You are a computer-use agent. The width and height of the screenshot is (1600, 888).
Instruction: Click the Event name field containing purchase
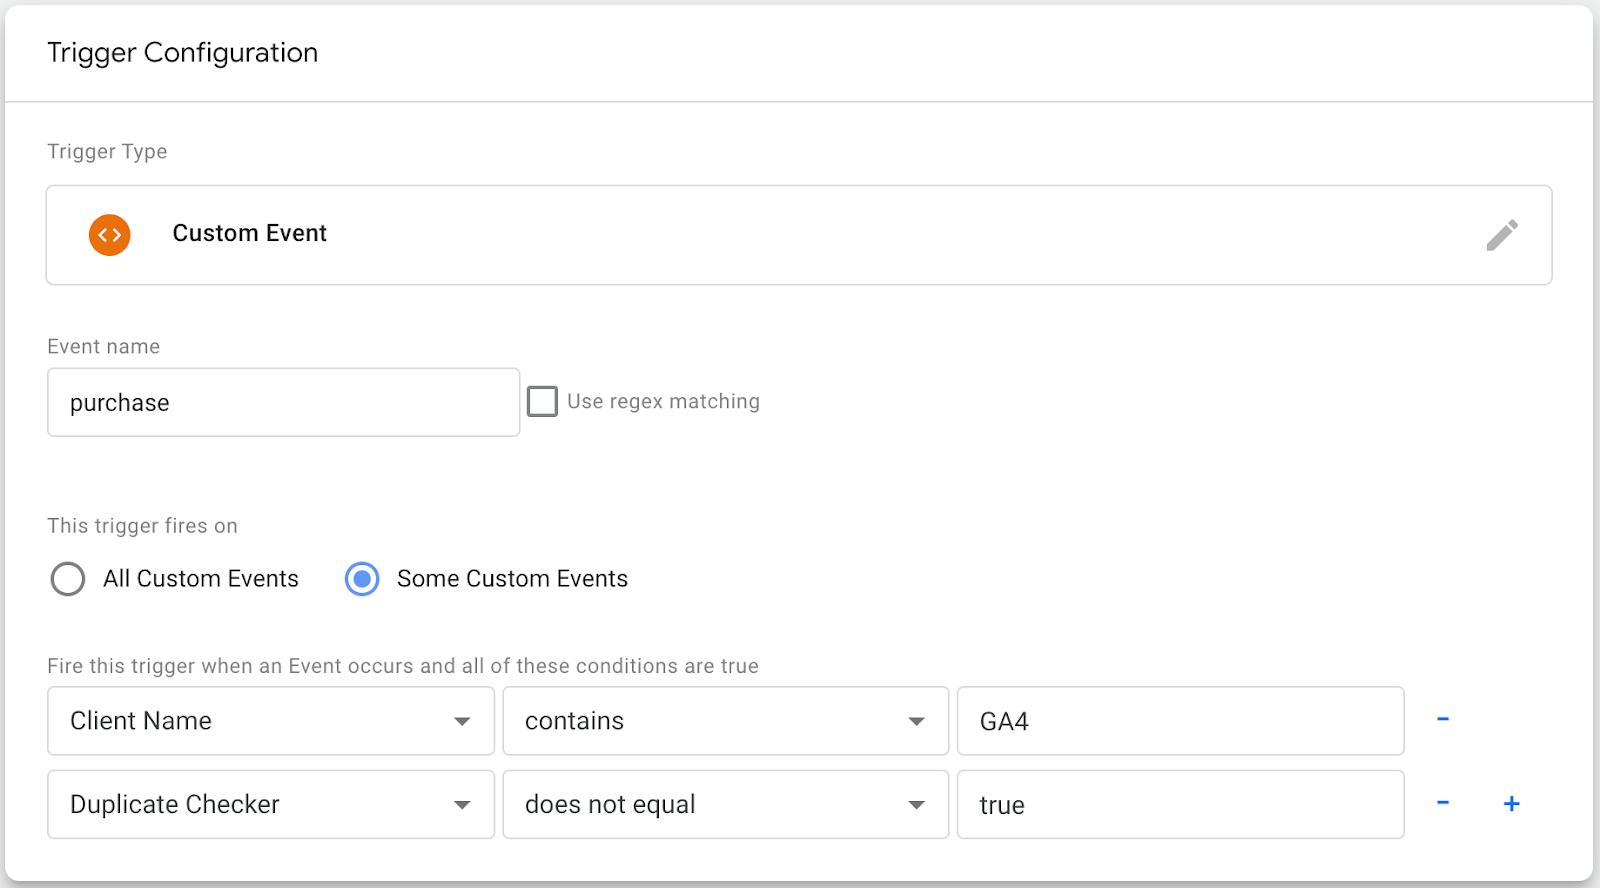coord(283,402)
